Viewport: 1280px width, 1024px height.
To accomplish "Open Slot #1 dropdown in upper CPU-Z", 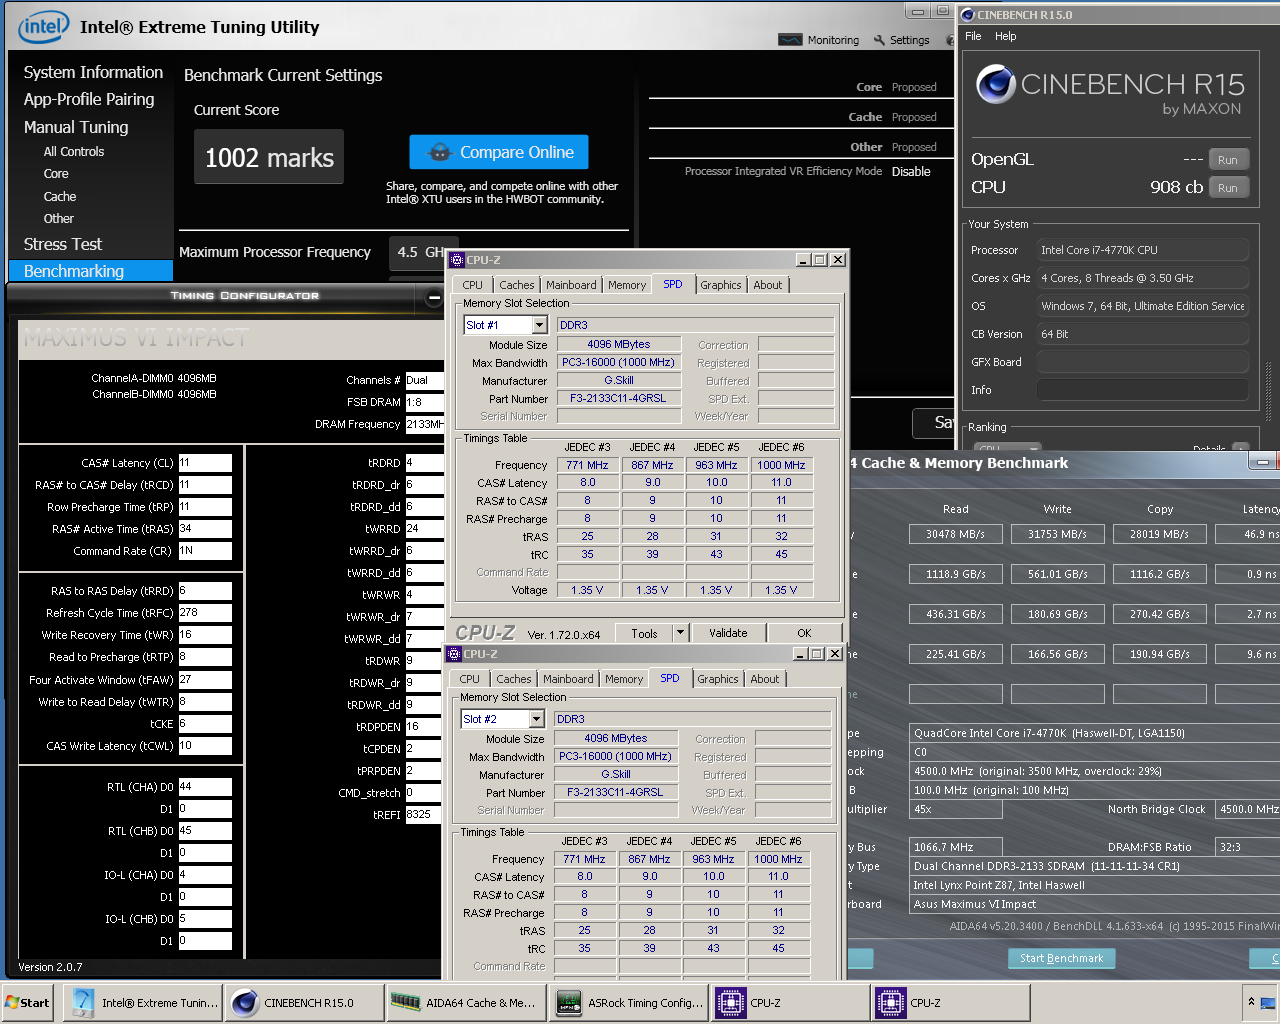I will (540, 325).
